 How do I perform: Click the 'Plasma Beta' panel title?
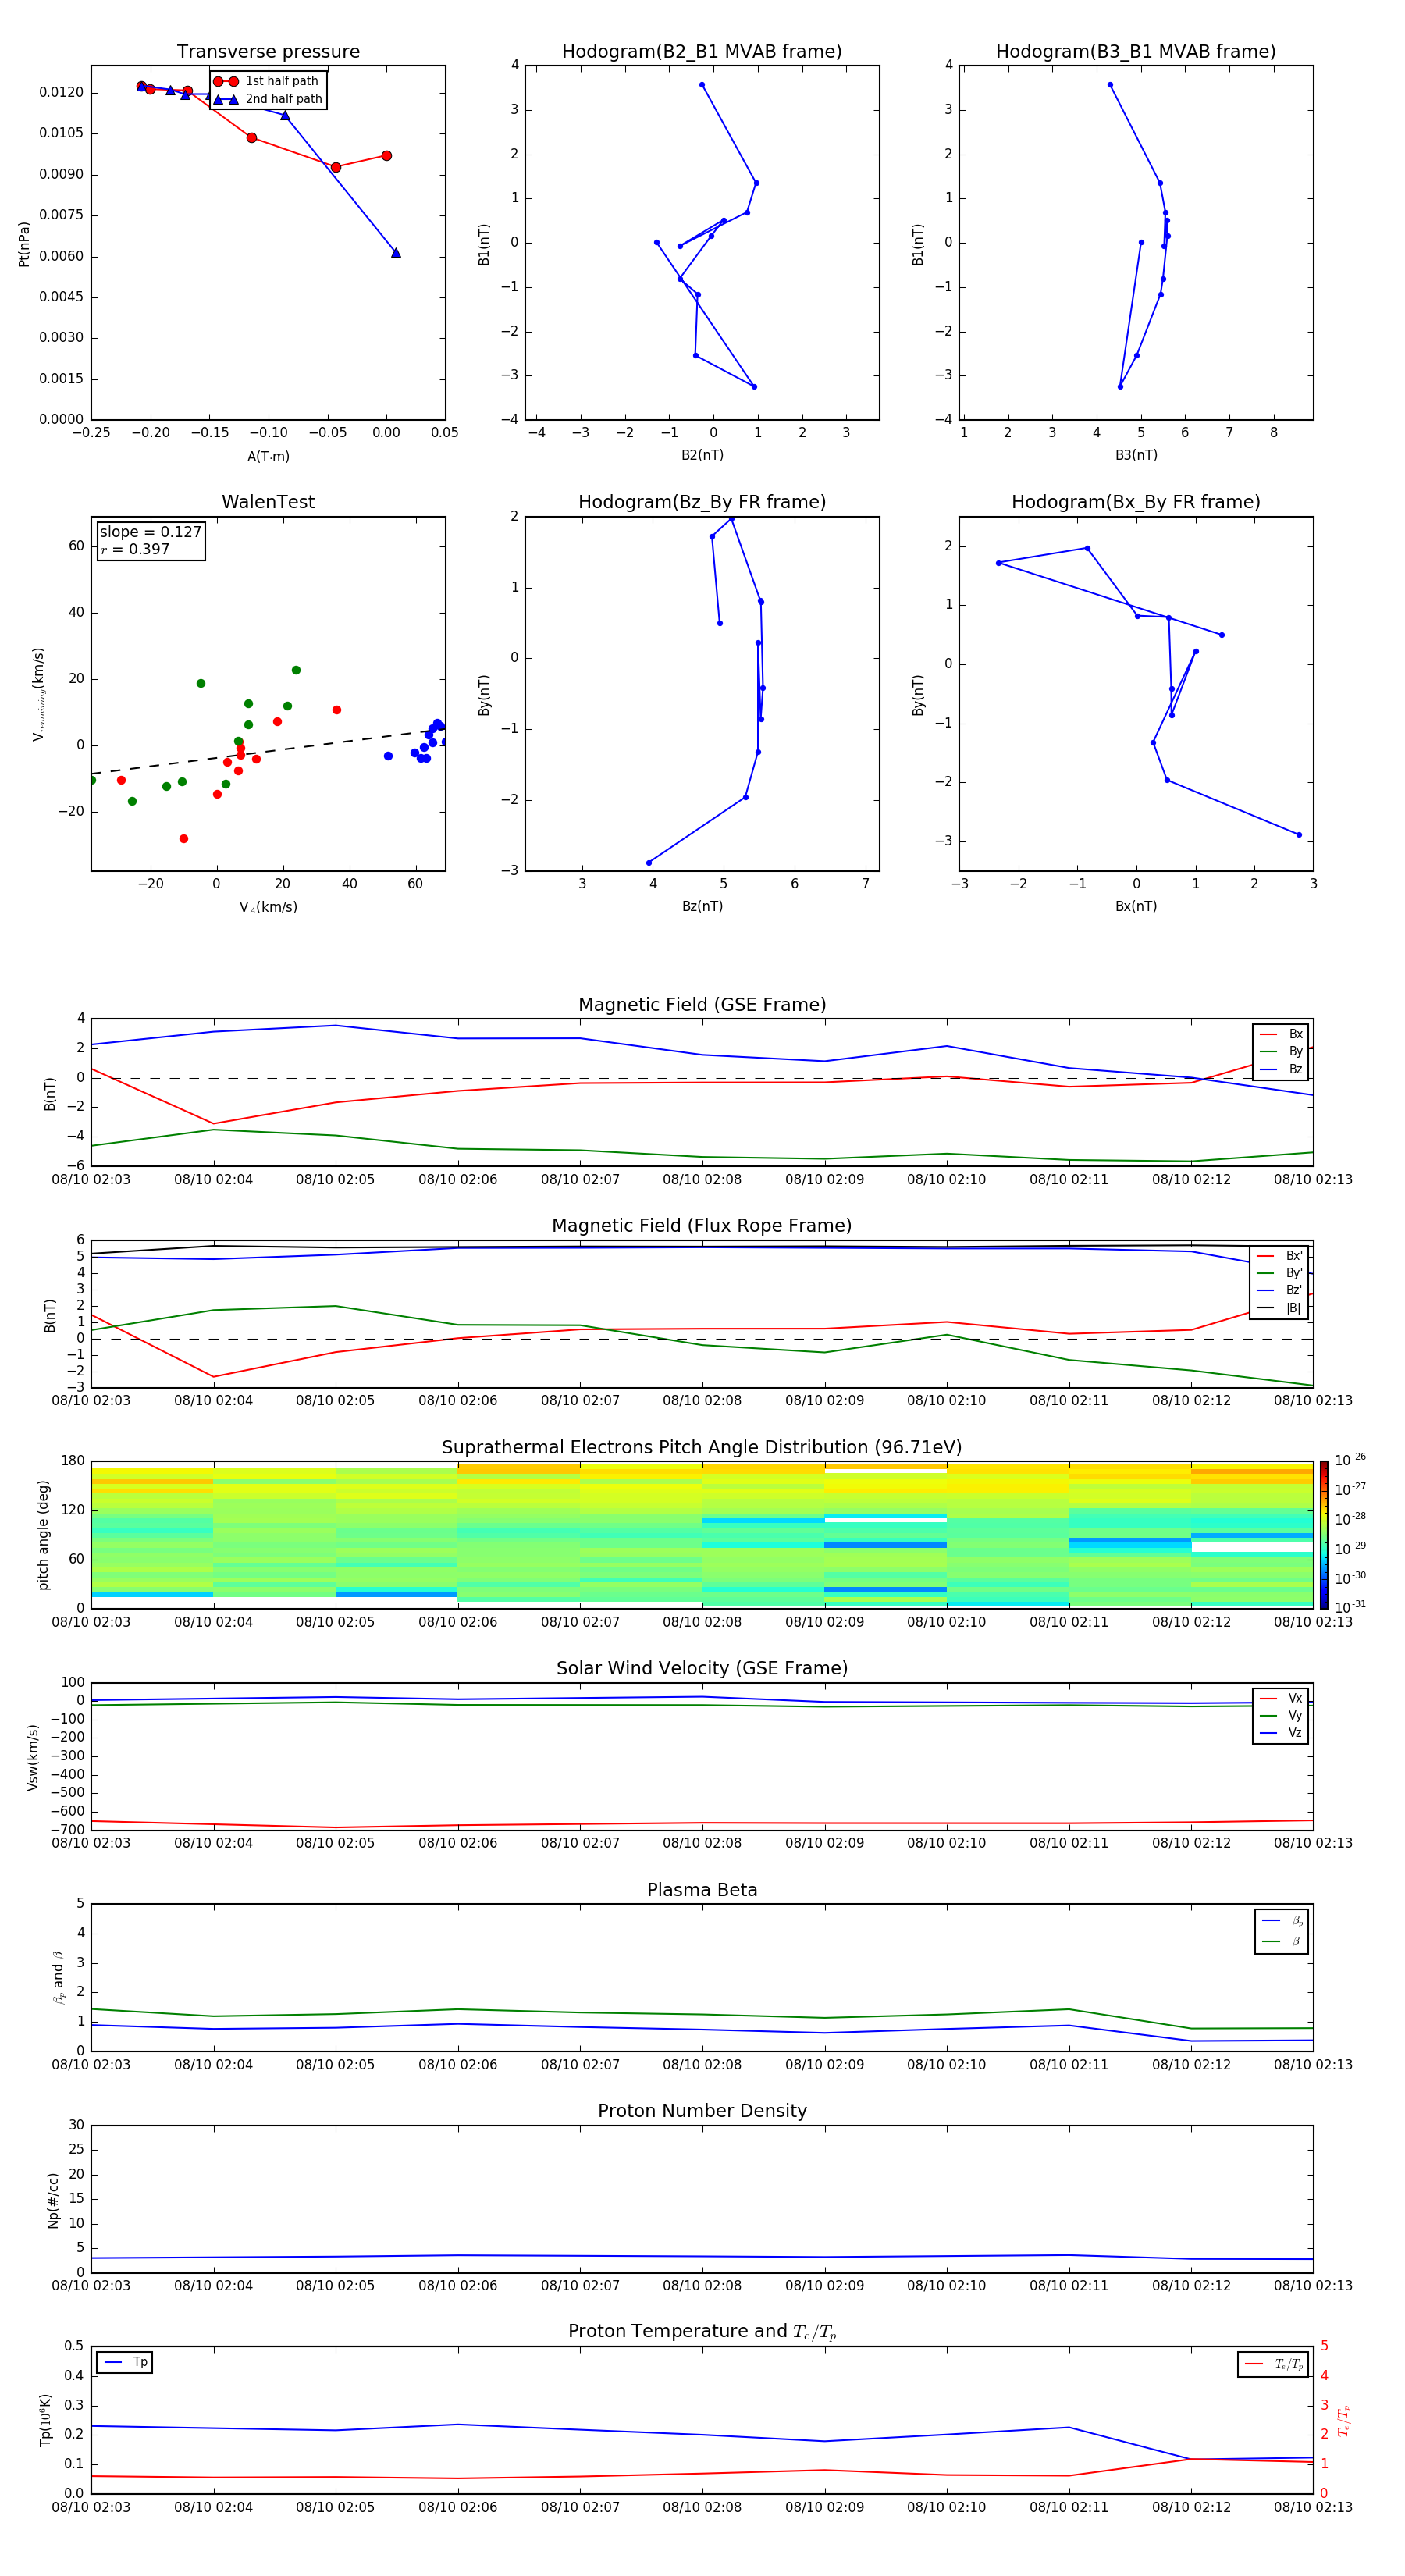[x=702, y=1890]
